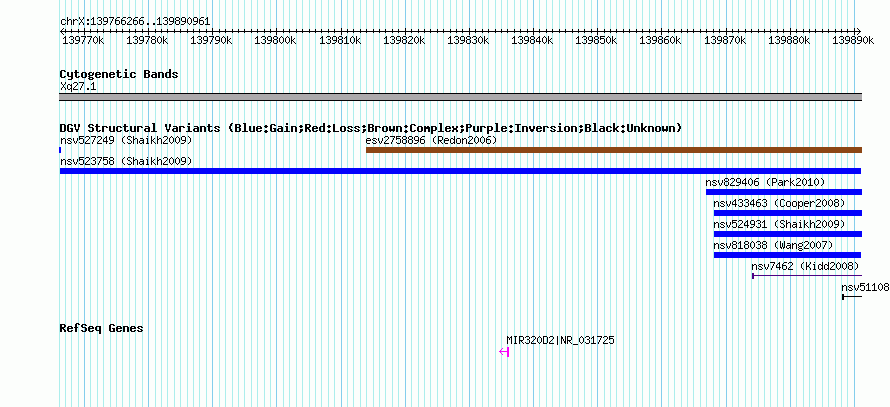Click the 139800k ruler tick label
Image resolution: width=890 pixels, height=407 pixels.
pyautogui.click(x=275, y=41)
